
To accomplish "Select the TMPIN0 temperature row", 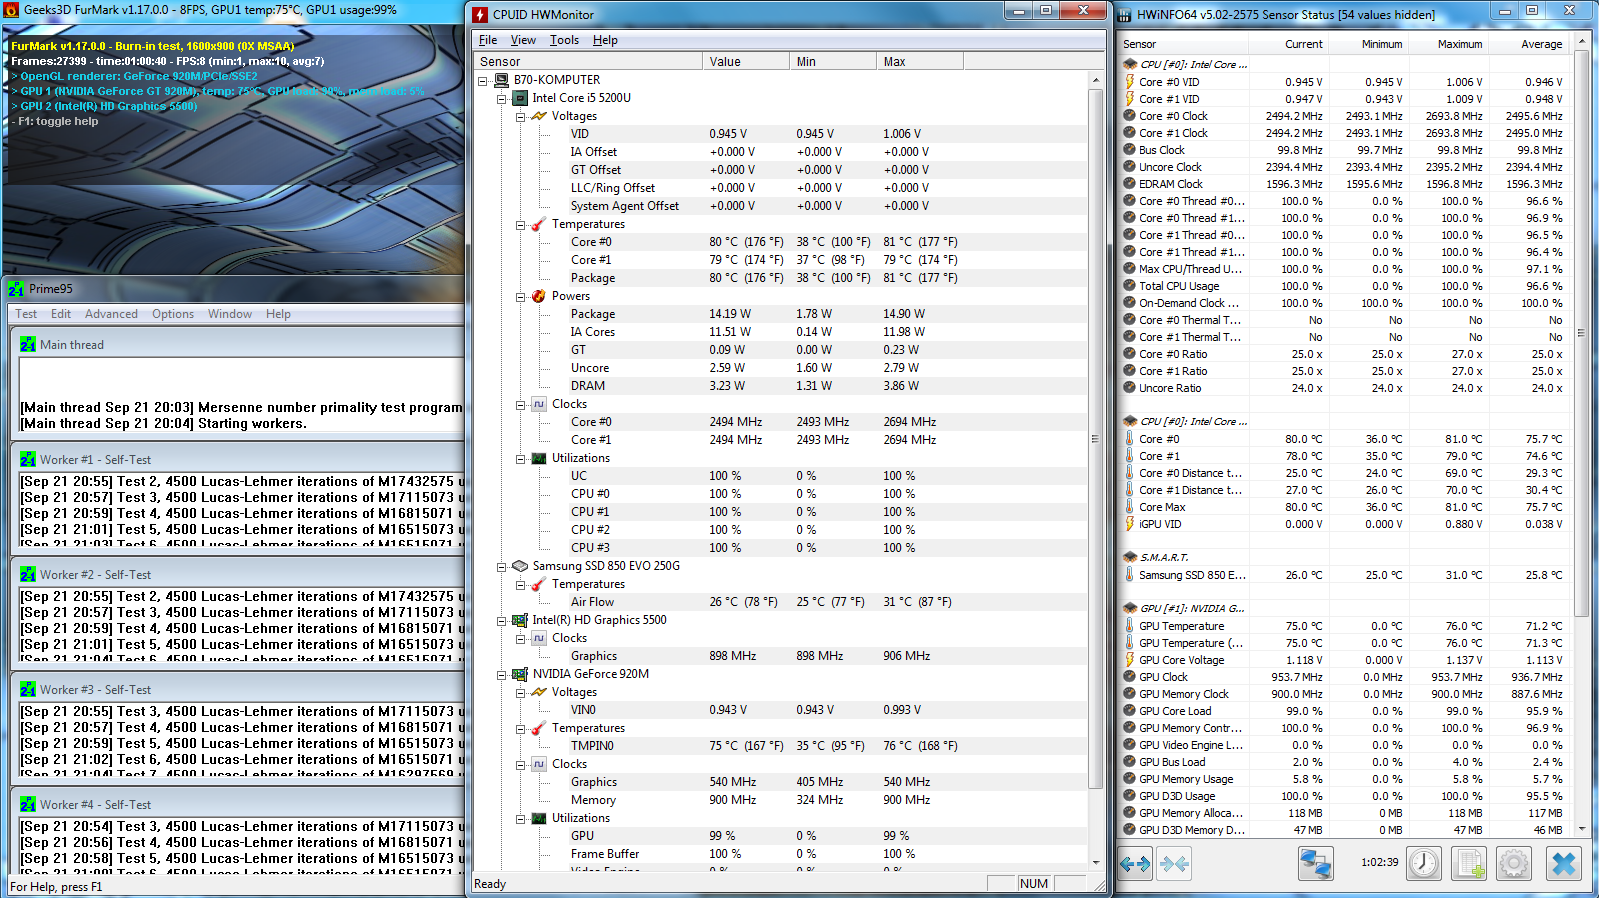I will click(781, 746).
